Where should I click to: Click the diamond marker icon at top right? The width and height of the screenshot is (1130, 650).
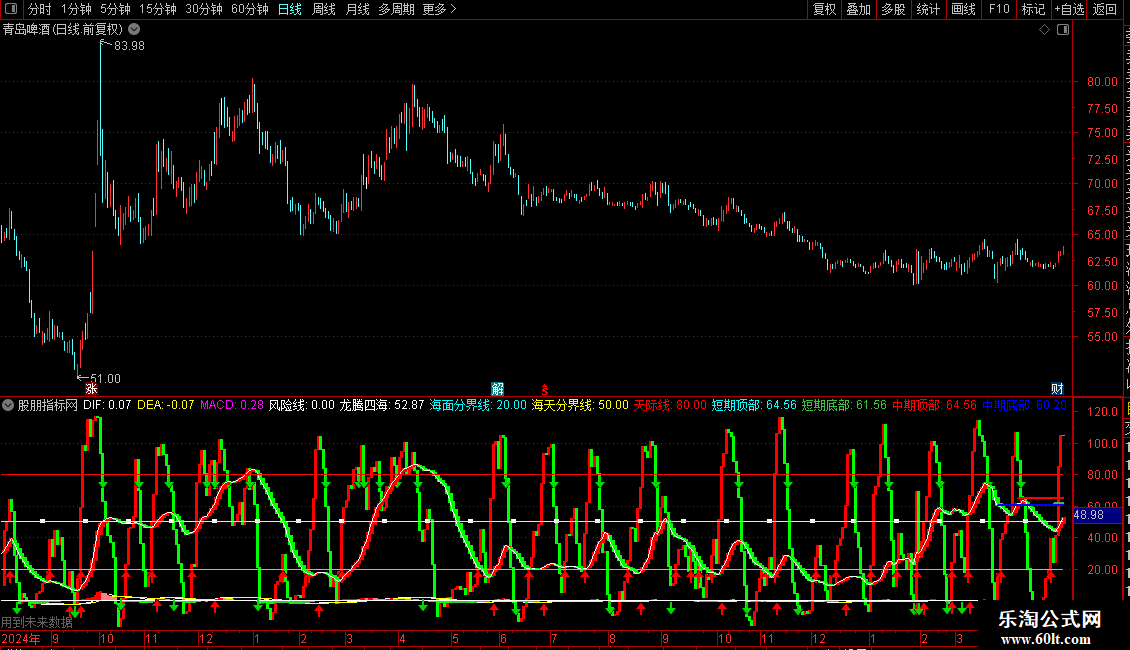point(1044,30)
